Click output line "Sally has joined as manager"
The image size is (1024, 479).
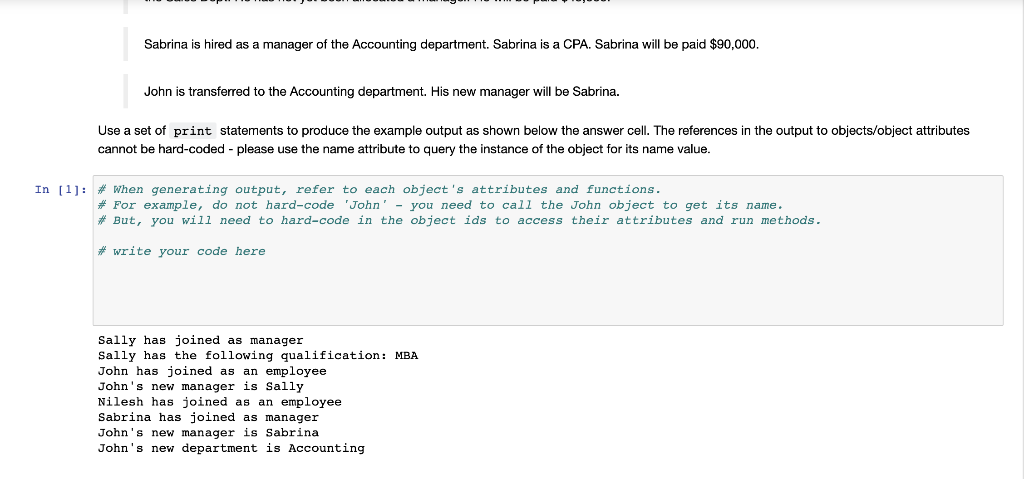point(200,340)
